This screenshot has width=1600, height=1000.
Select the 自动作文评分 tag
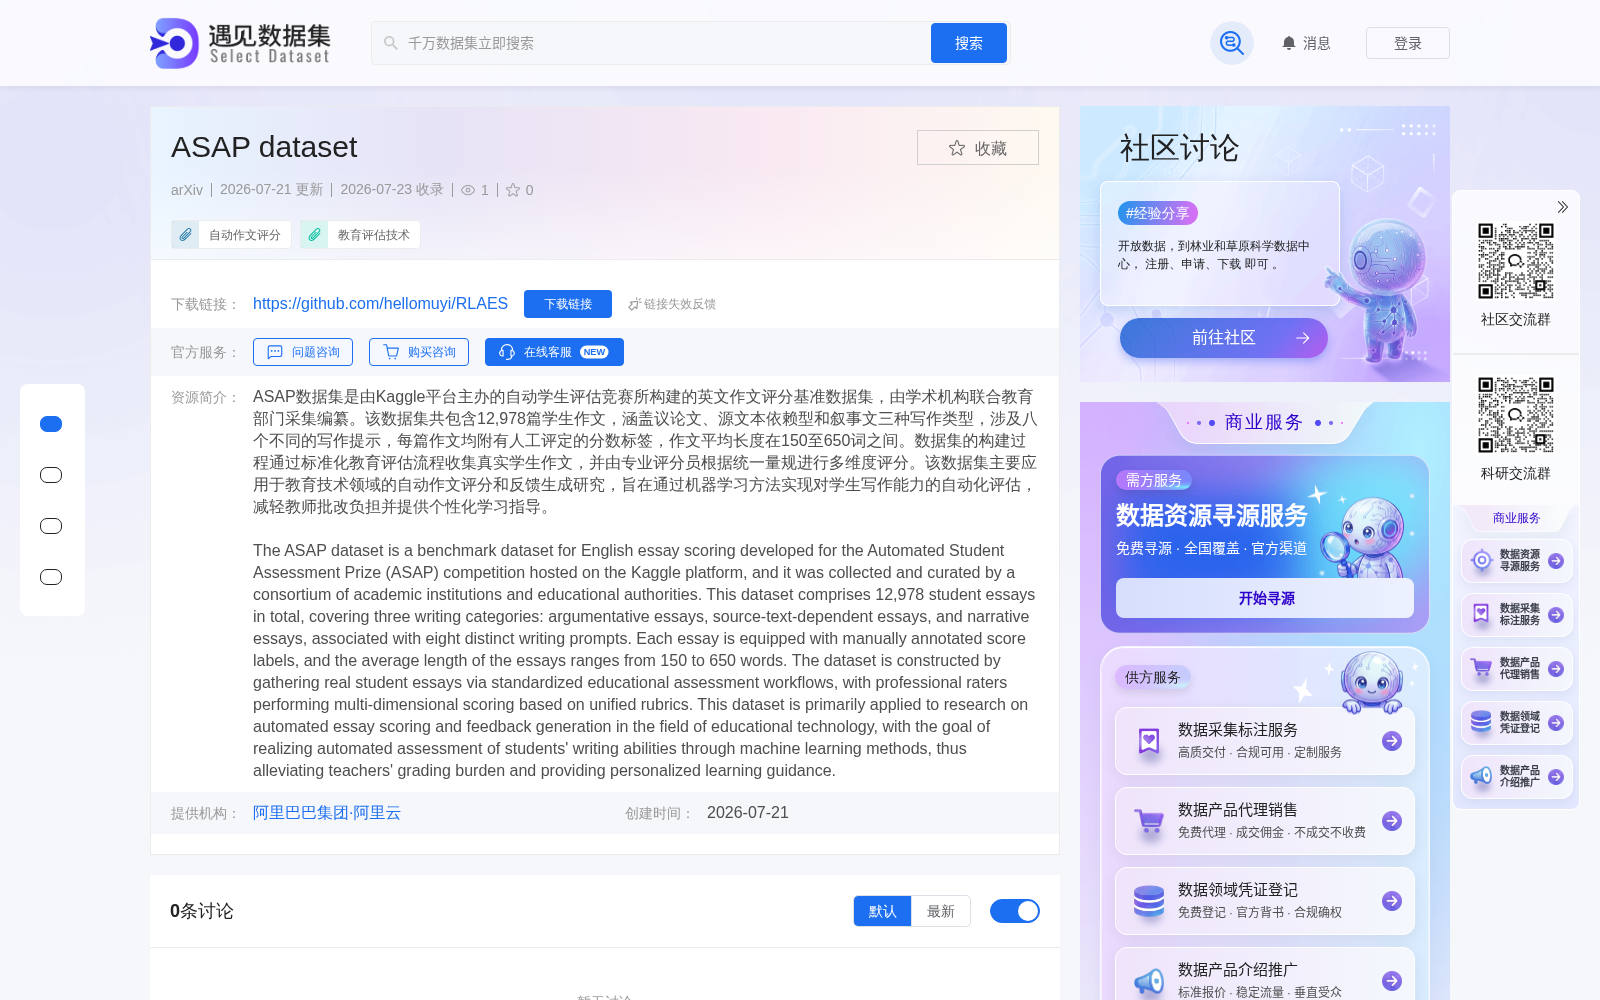click(231, 235)
